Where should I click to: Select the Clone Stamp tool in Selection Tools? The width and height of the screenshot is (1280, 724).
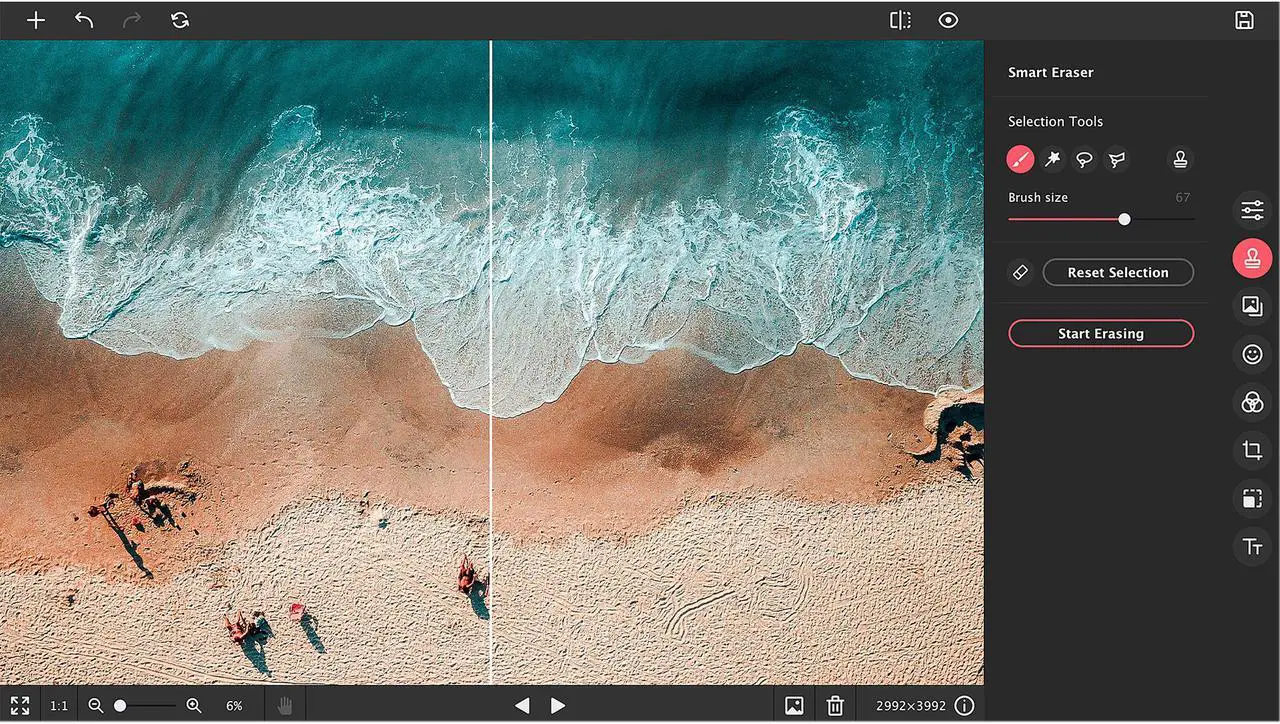coord(1180,159)
